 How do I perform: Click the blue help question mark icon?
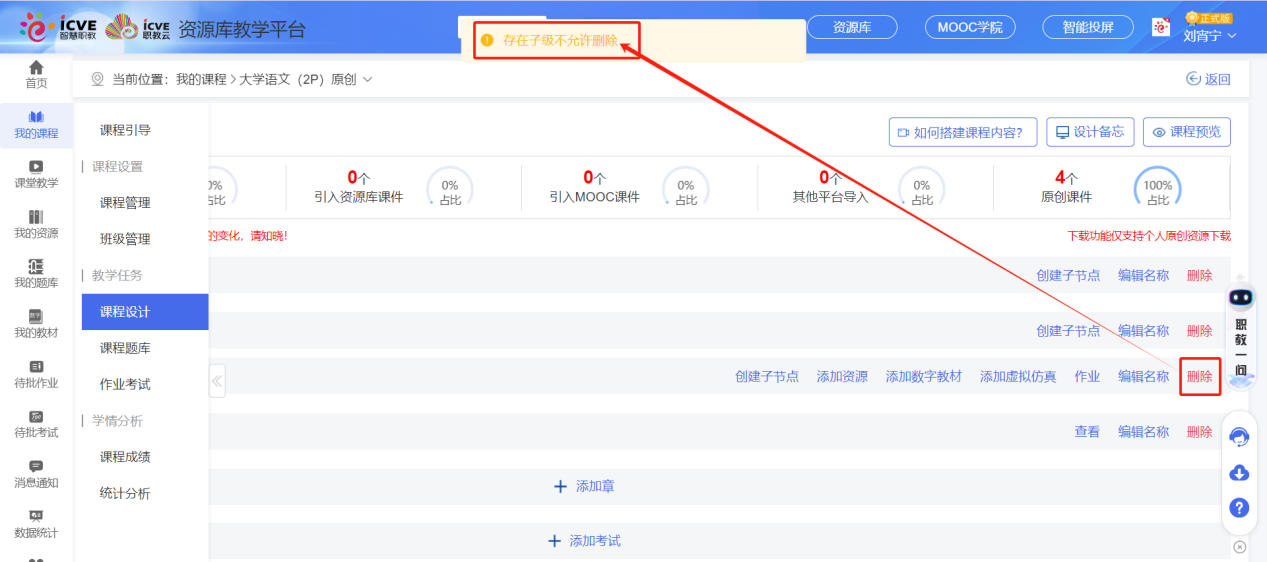coord(1239,508)
